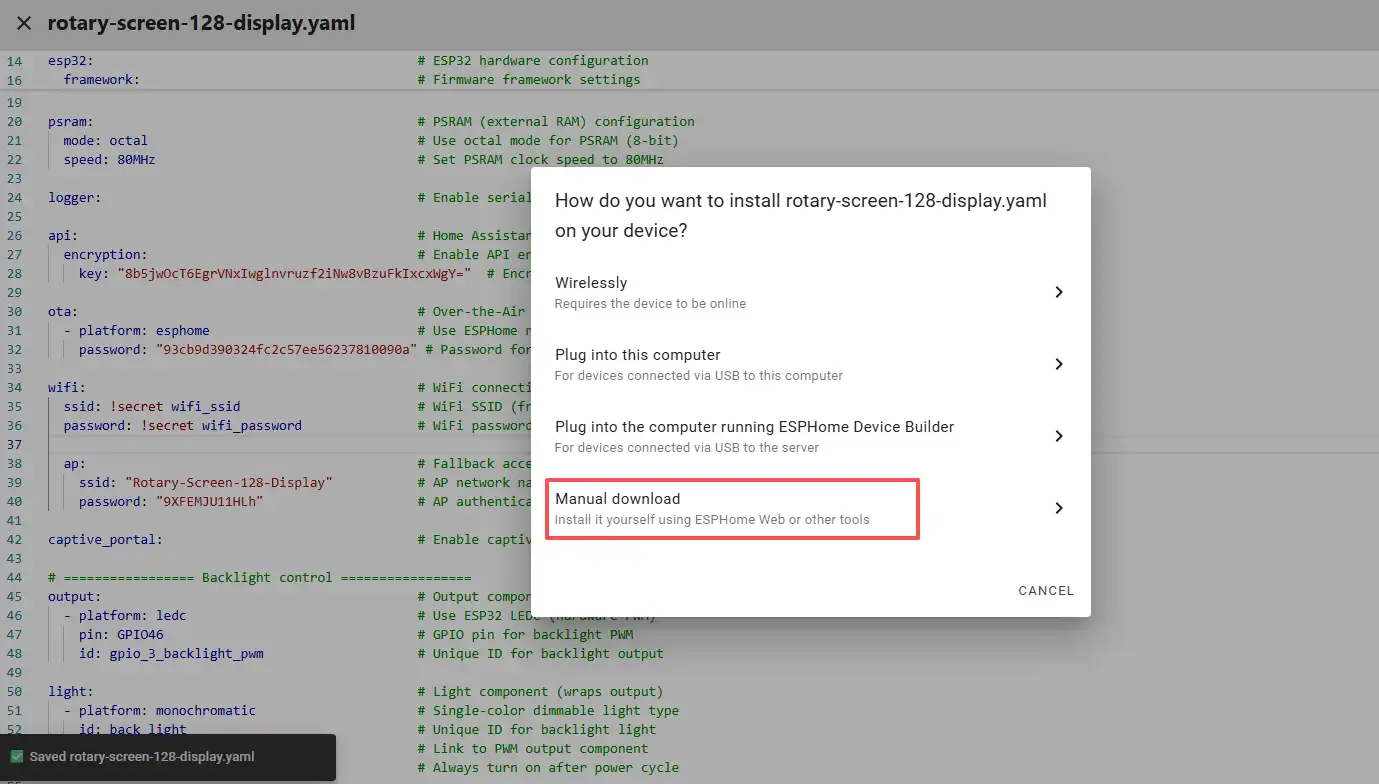Image resolution: width=1379 pixels, height=784 pixels.
Task: Expand the Manual download chevron
Action: [x=1058, y=508]
